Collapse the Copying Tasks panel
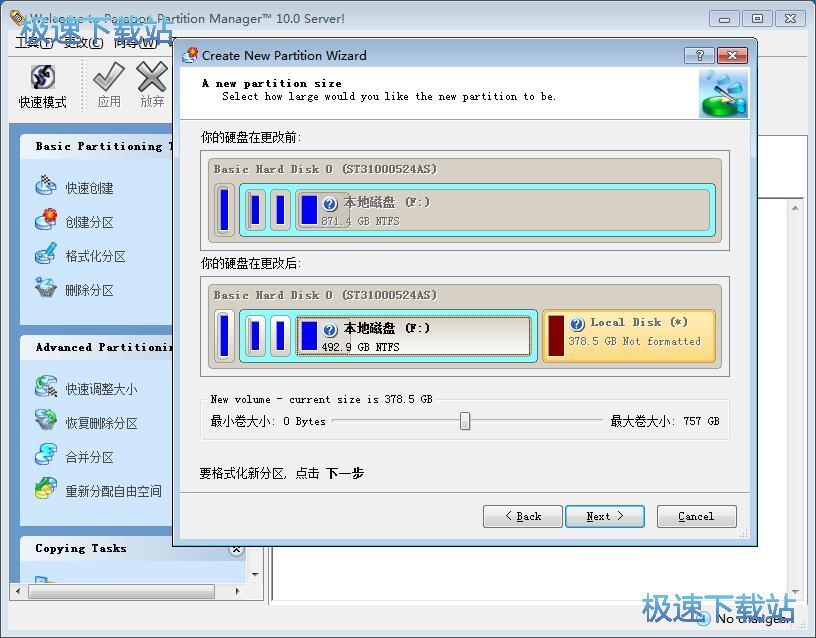This screenshot has width=816, height=638. click(236, 550)
